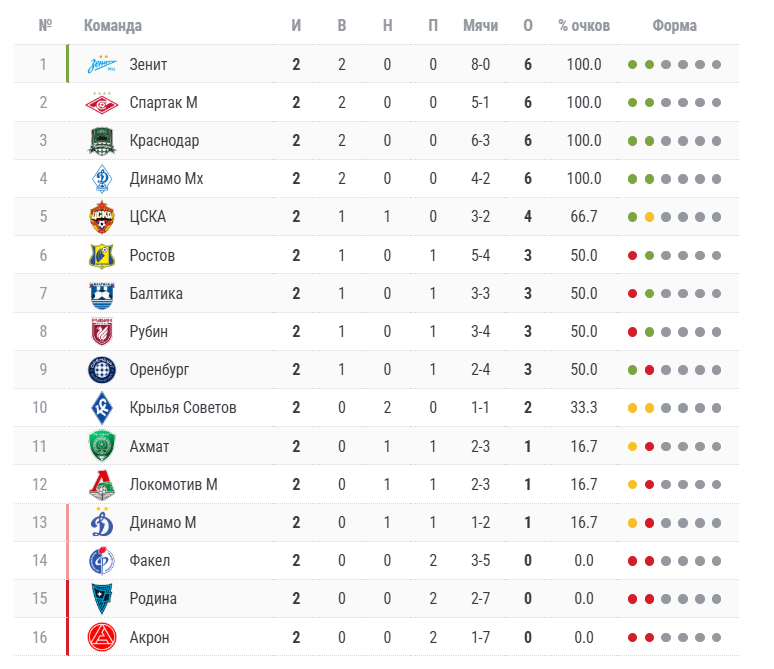The image size is (774, 669).
Task: Click the Spartak M red diamond logo
Action: (x=102, y=103)
